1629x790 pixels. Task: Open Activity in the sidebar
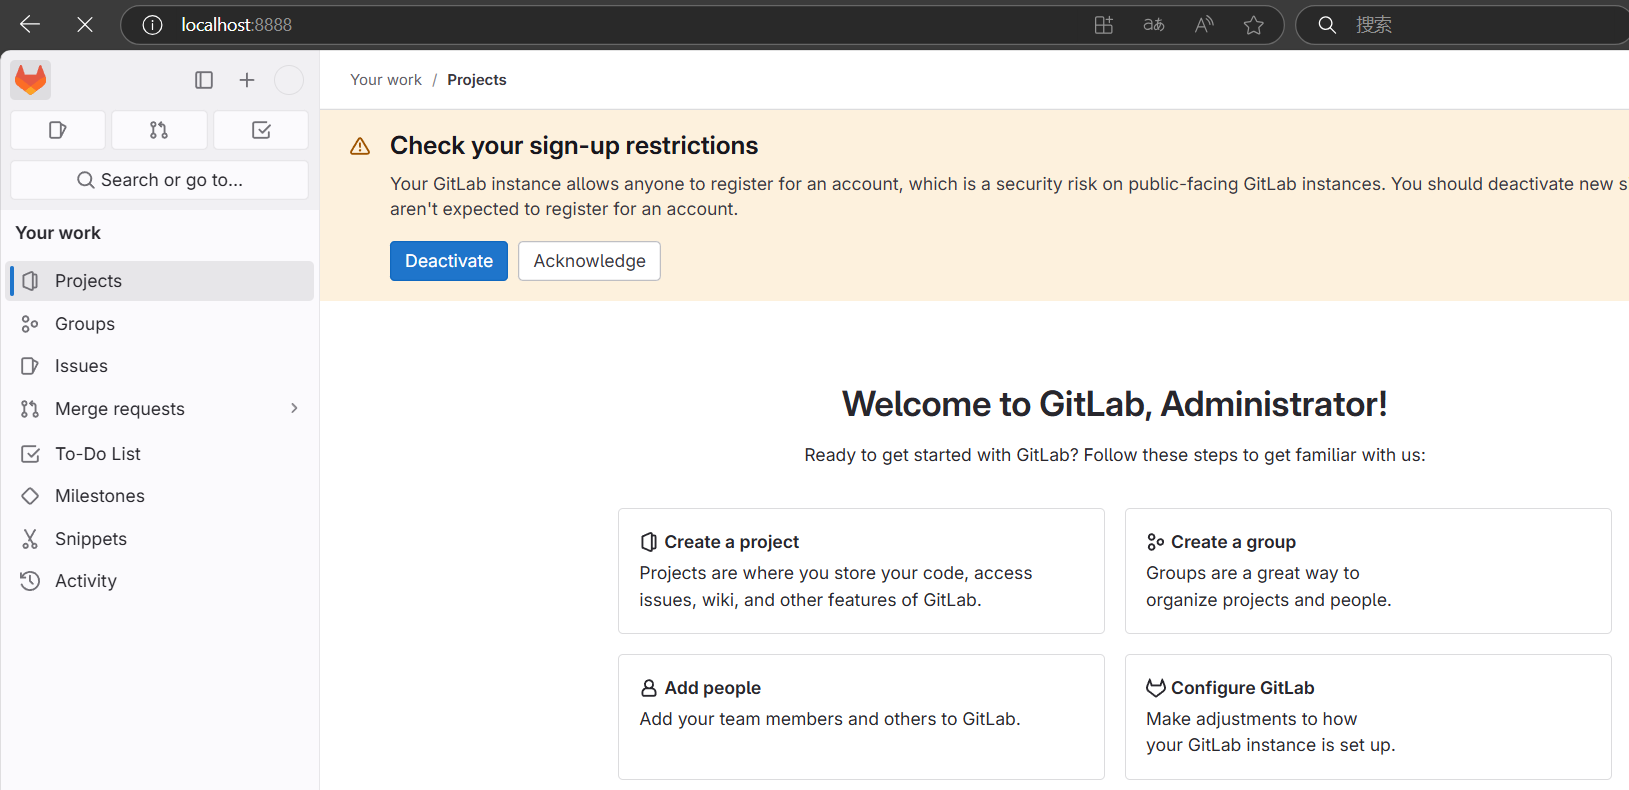pos(161,581)
